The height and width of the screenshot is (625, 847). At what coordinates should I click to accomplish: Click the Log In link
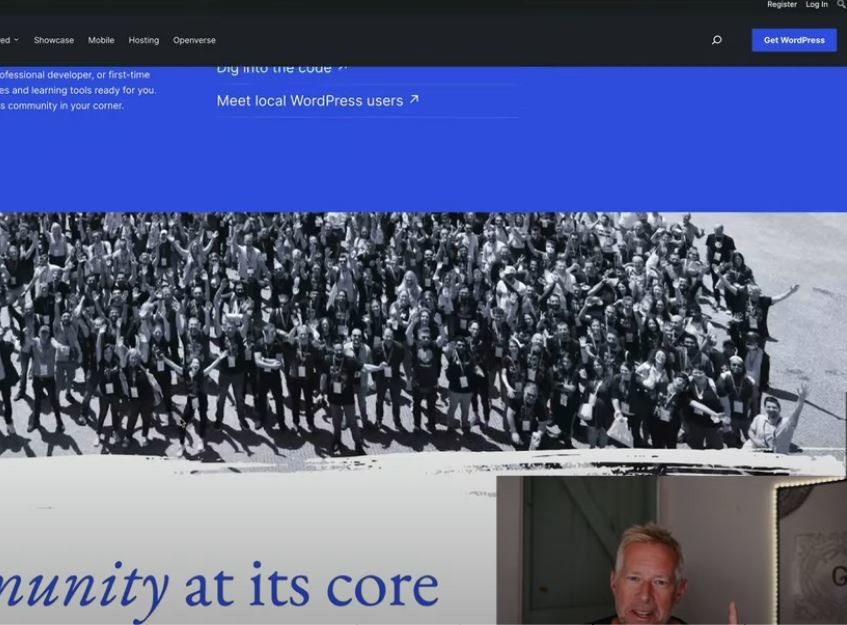[x=817, y=5]
